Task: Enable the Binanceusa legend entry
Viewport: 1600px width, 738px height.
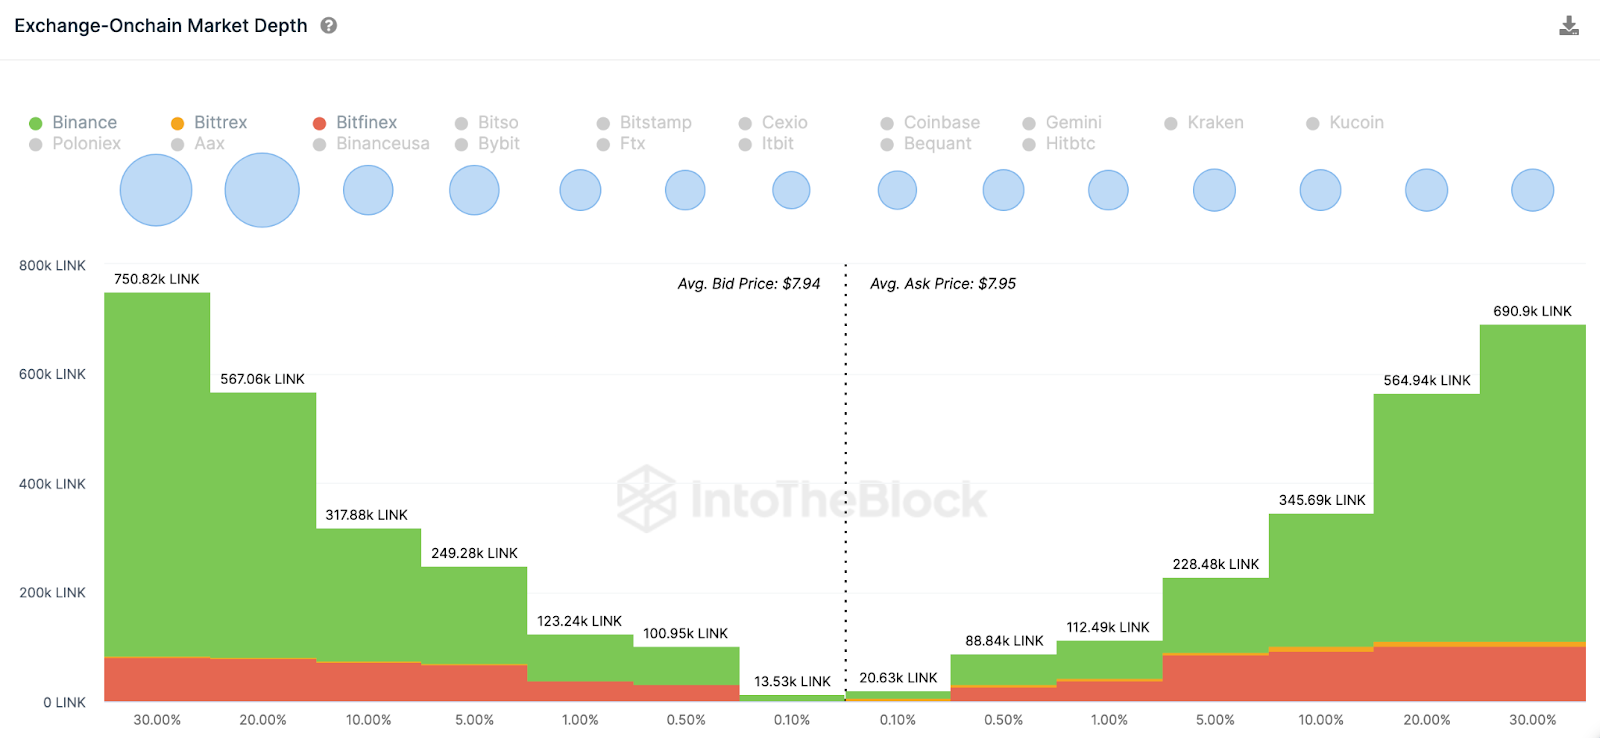Action: pyautogui.click(x=372, y=144)
